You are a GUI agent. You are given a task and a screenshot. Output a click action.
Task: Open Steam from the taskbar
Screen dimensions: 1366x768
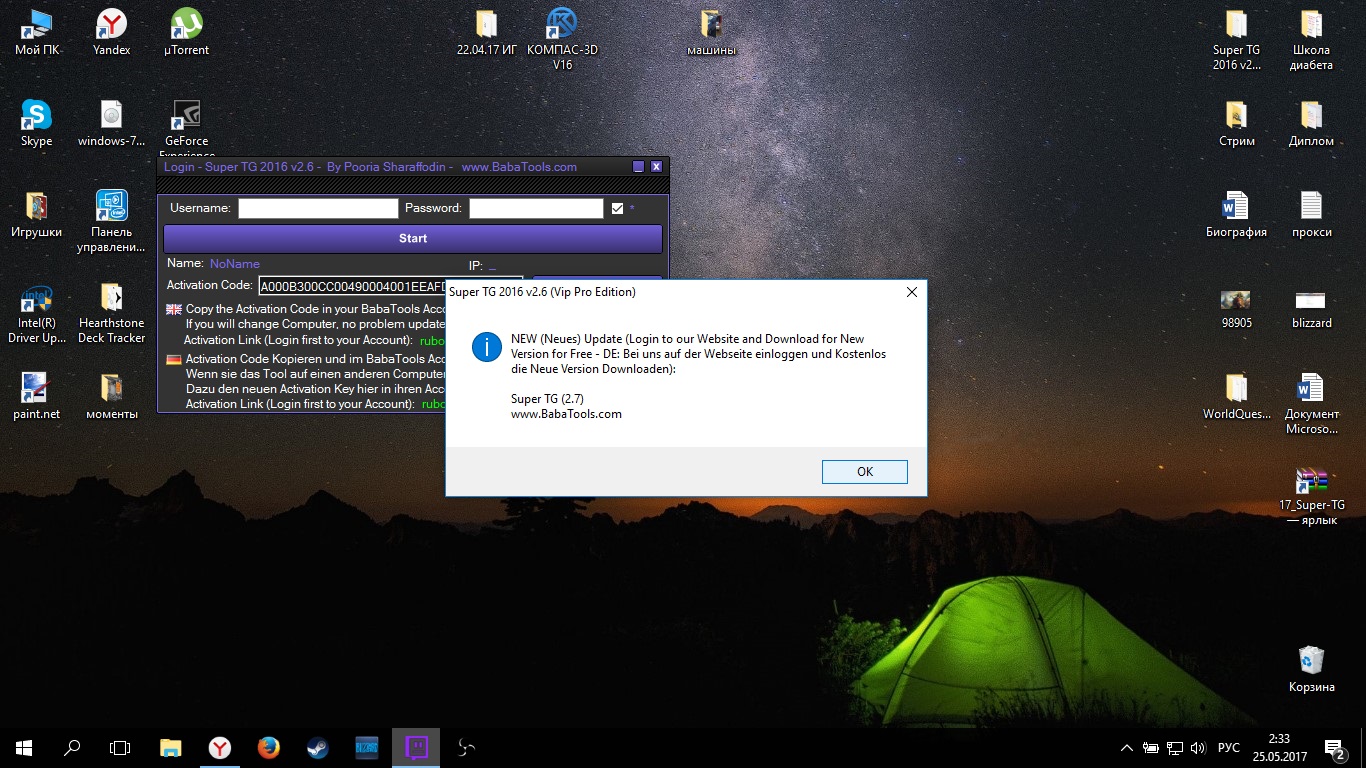[318, 747]
